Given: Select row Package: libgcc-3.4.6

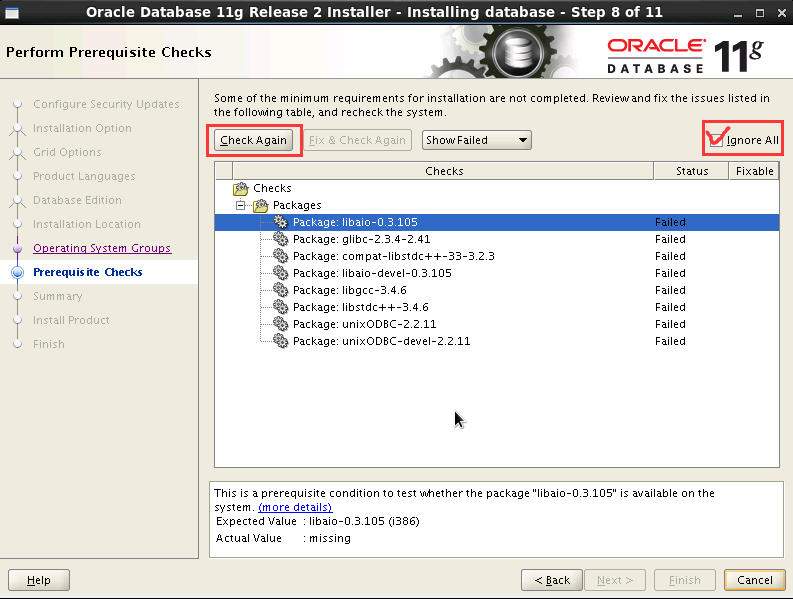Looking at the screenshot, I should pyautogui.click(x=497, y=290).
